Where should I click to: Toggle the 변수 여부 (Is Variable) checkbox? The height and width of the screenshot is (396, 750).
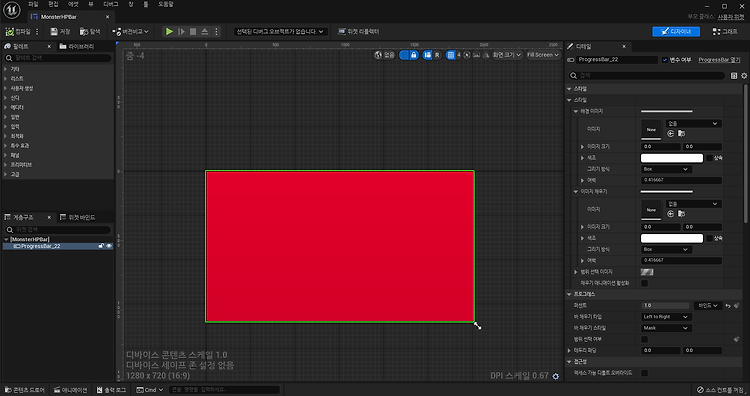pos(665,60)
